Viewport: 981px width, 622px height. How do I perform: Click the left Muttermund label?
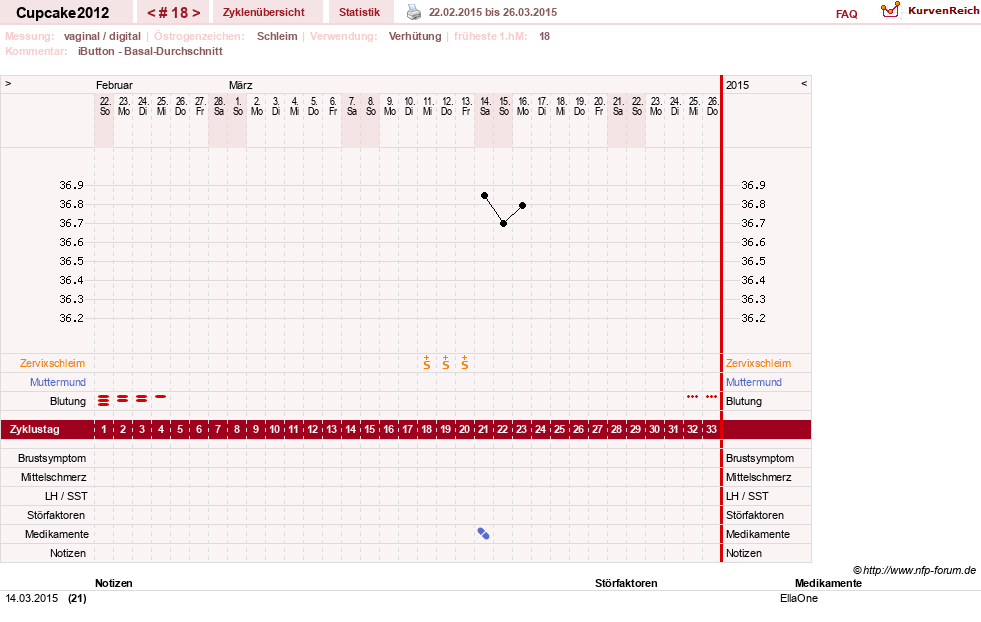pos(58,382)
